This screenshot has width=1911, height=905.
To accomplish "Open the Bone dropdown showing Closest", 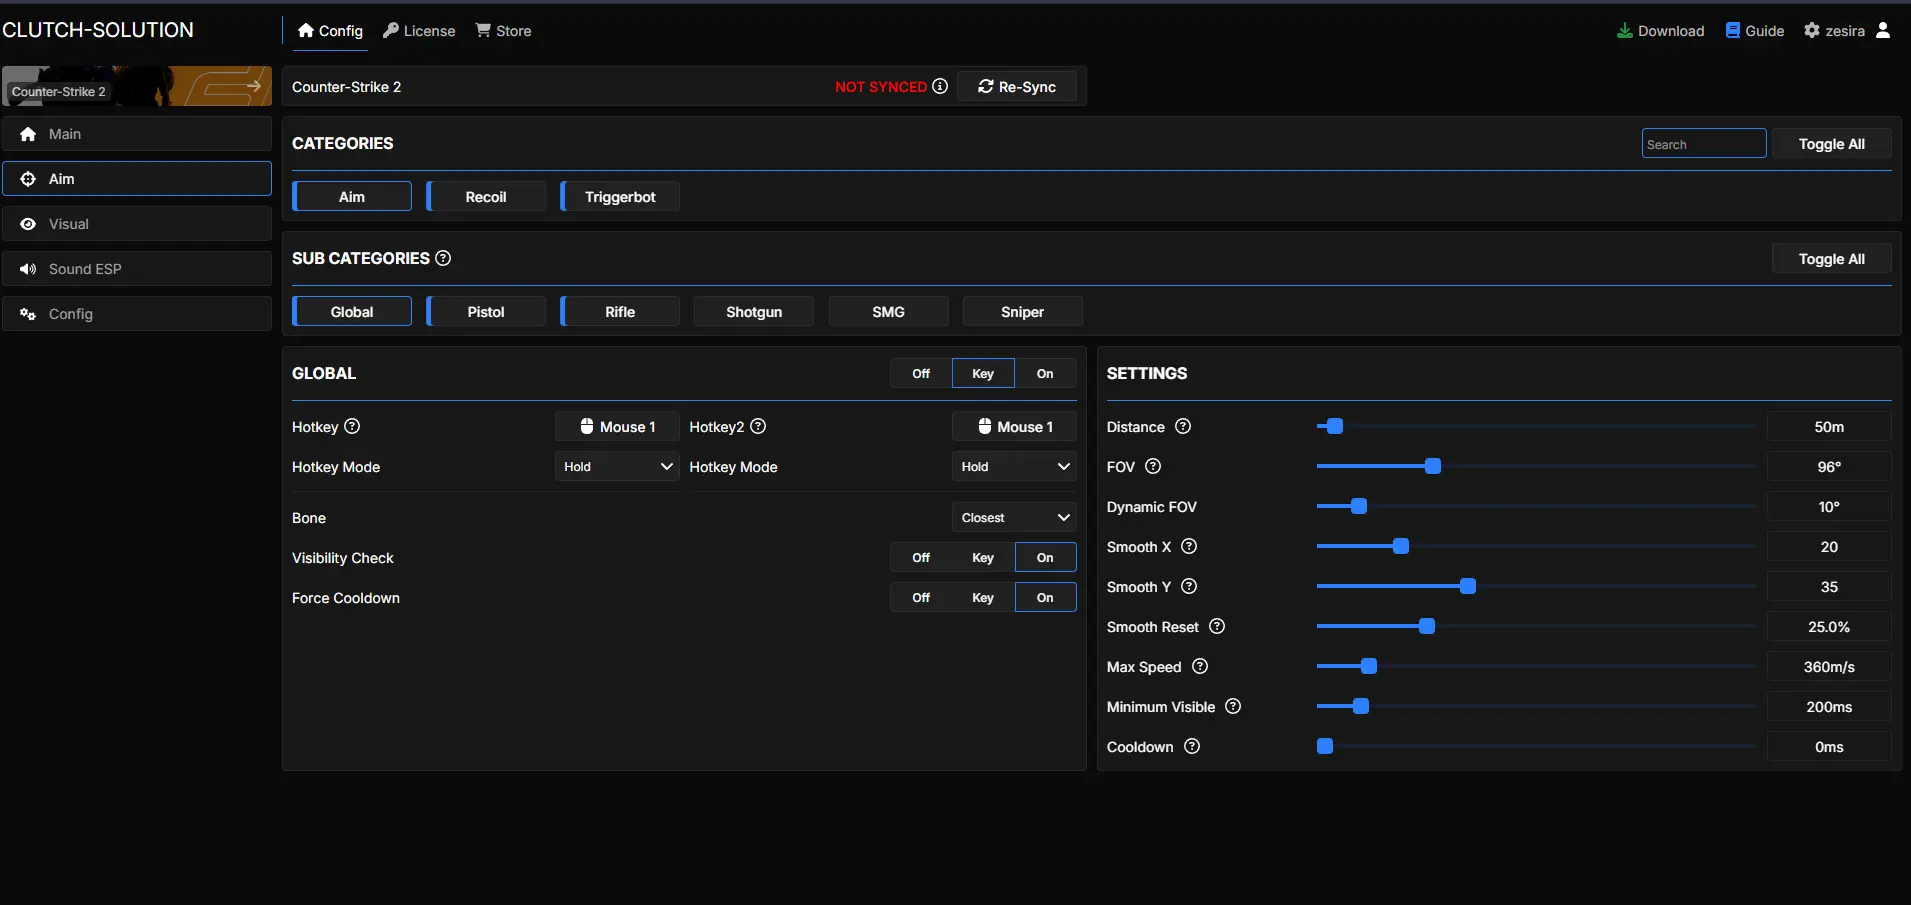I will tap(1014, 518).
